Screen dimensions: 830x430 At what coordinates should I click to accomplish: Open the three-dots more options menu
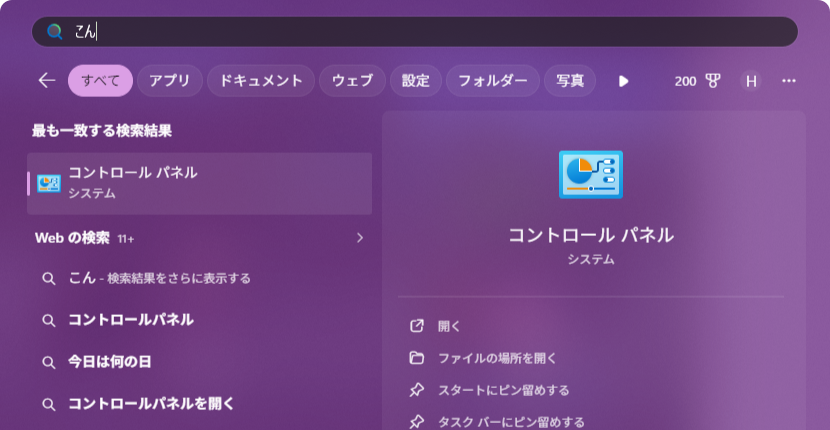coord(789,81)
